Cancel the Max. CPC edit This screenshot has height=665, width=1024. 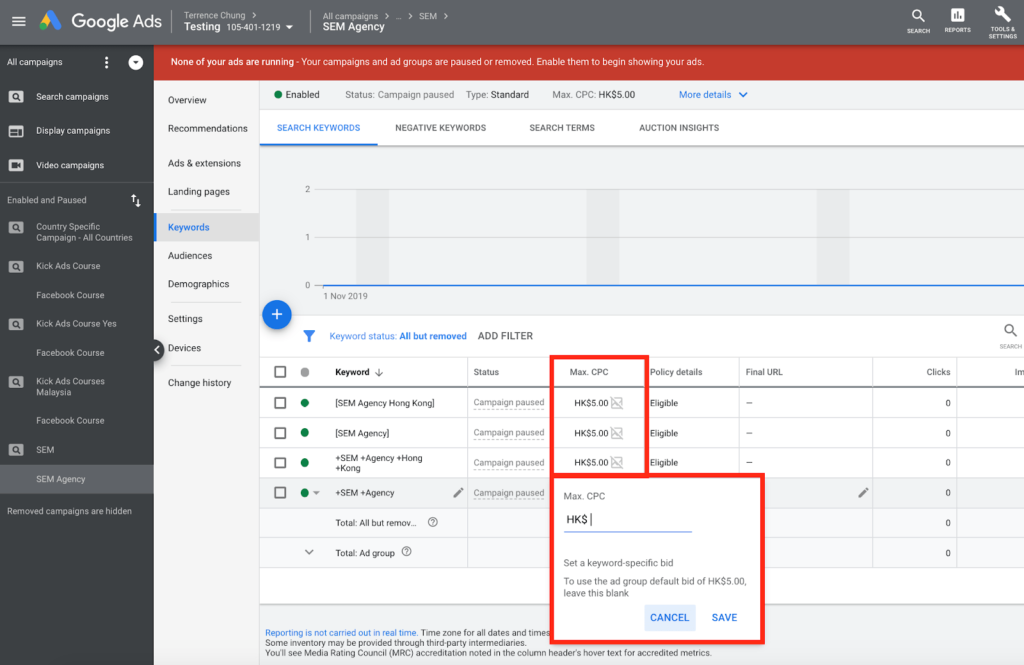669,617
